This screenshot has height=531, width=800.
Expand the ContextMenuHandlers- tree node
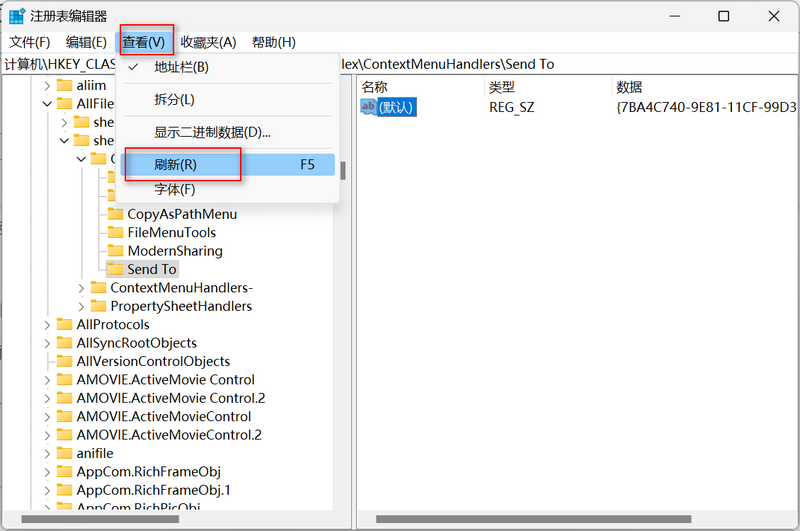pyautogui.click(x=82, y=288)
